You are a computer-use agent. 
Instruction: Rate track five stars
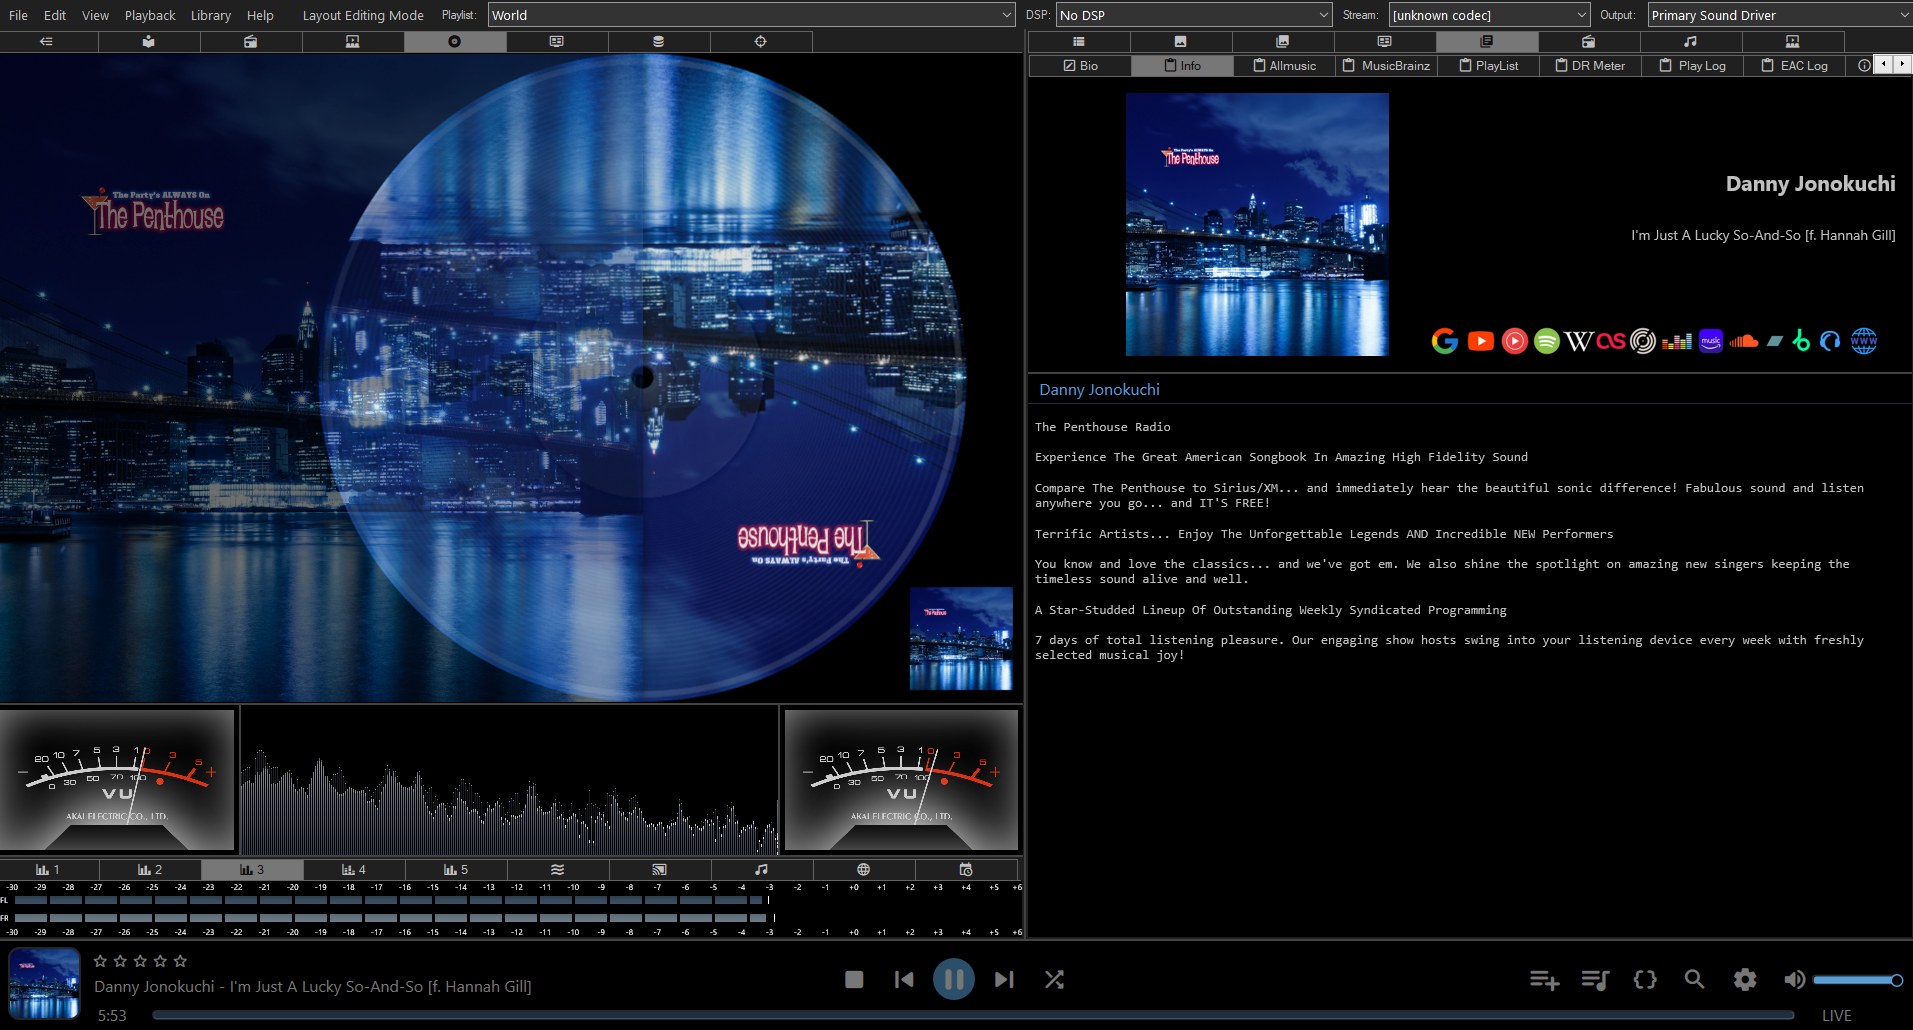(x=180, y=961)
